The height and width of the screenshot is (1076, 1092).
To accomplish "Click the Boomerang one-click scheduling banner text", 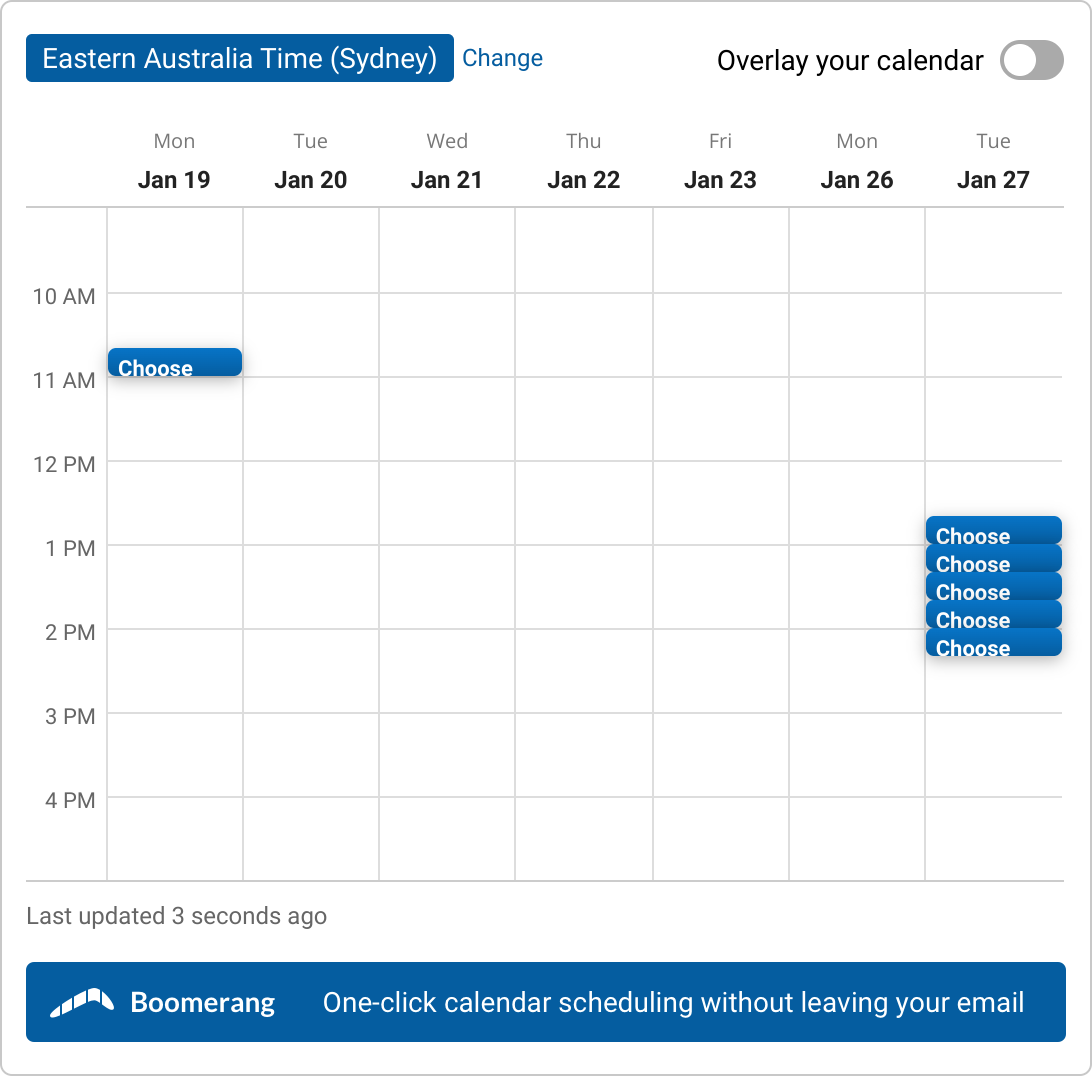I will pyautogui.click(x=673, y=1002).
